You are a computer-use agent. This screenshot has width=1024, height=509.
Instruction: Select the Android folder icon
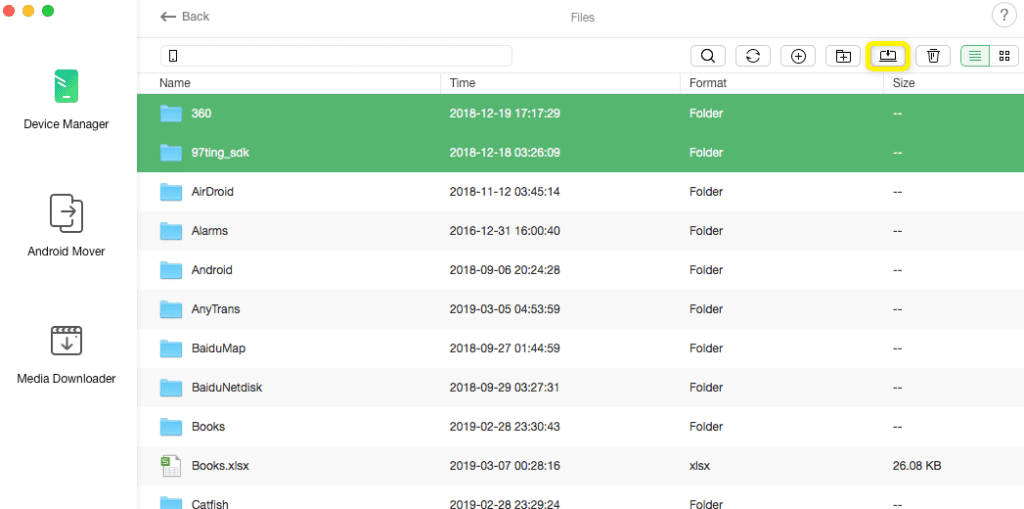pyautogui.click(x=170, y=270)
